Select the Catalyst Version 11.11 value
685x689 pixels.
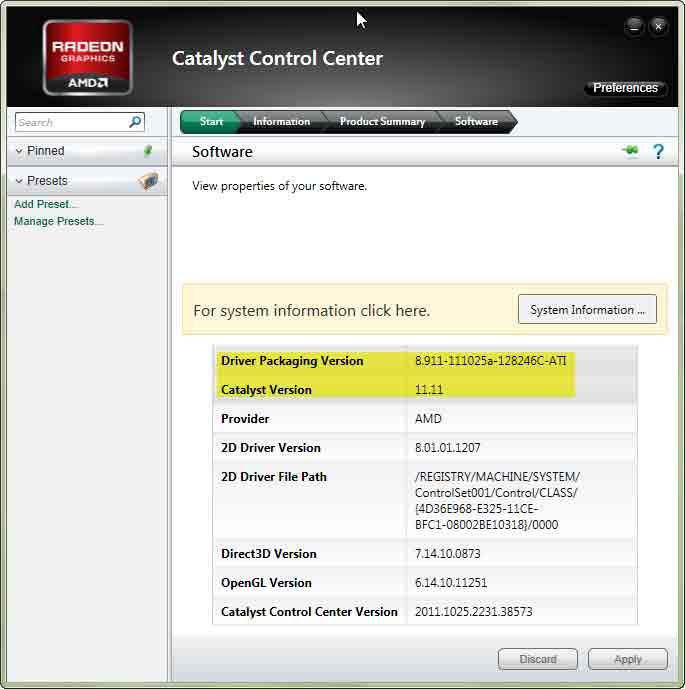pyautogui.click(x=428, y=390)
